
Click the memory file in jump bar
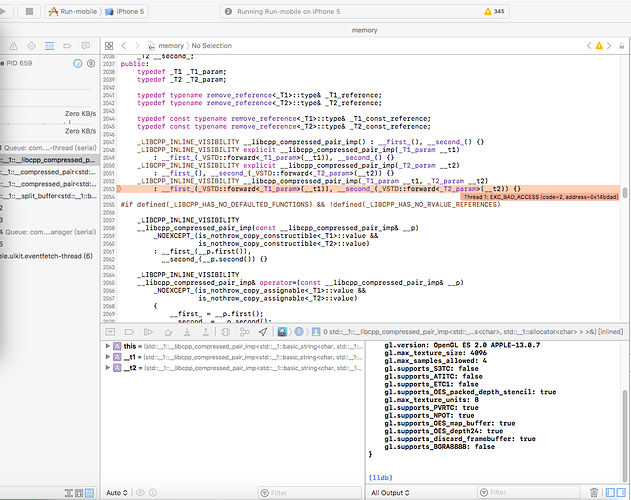[169, 45]
